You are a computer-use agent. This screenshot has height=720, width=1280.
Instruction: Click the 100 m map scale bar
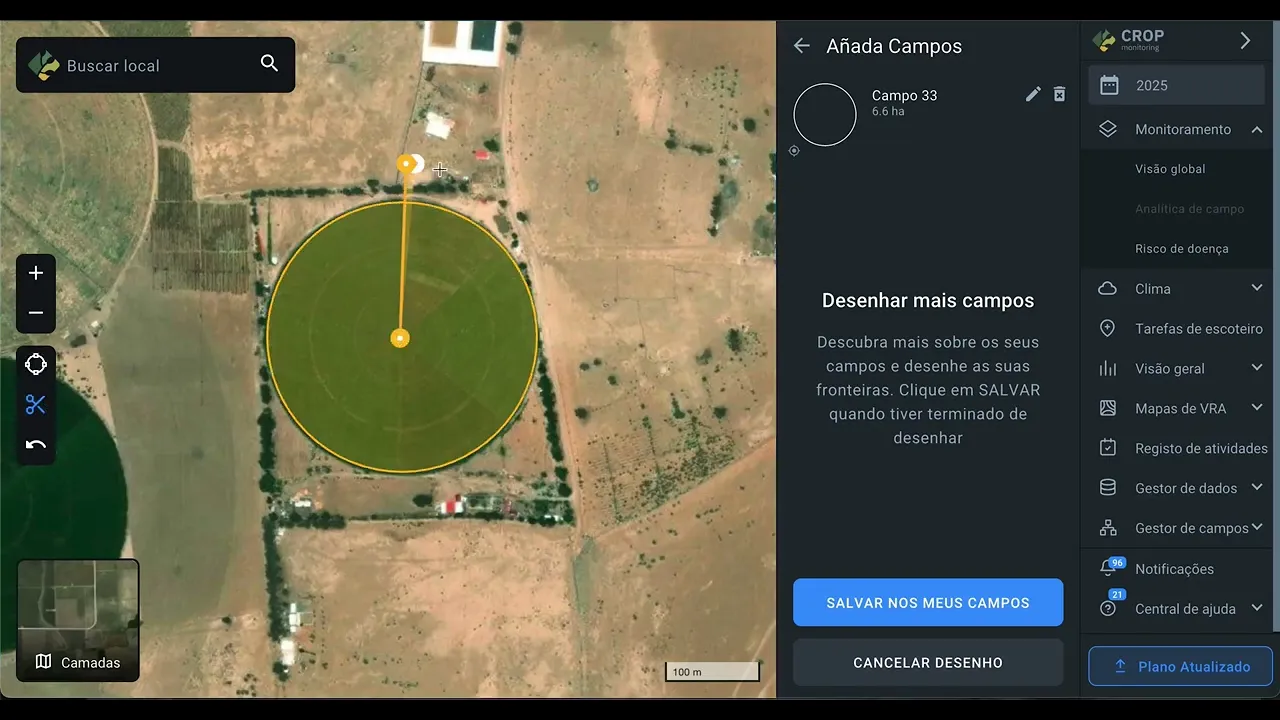pyautogui.click(x=713, y=672)
